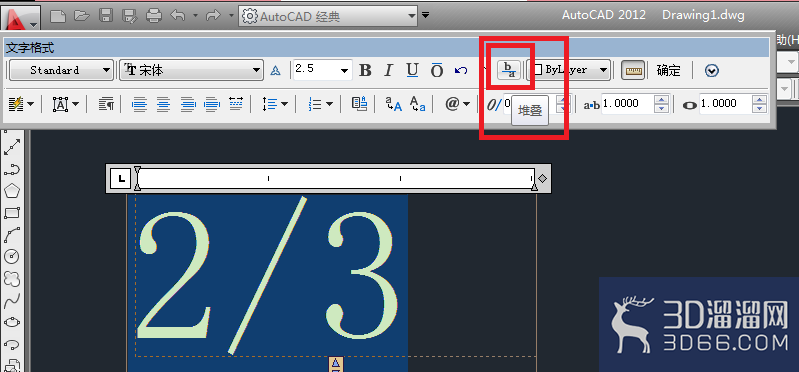This screenshot has width=799, height=372.
Task: Click the Save As icon
Action: (x=130, y=16)
